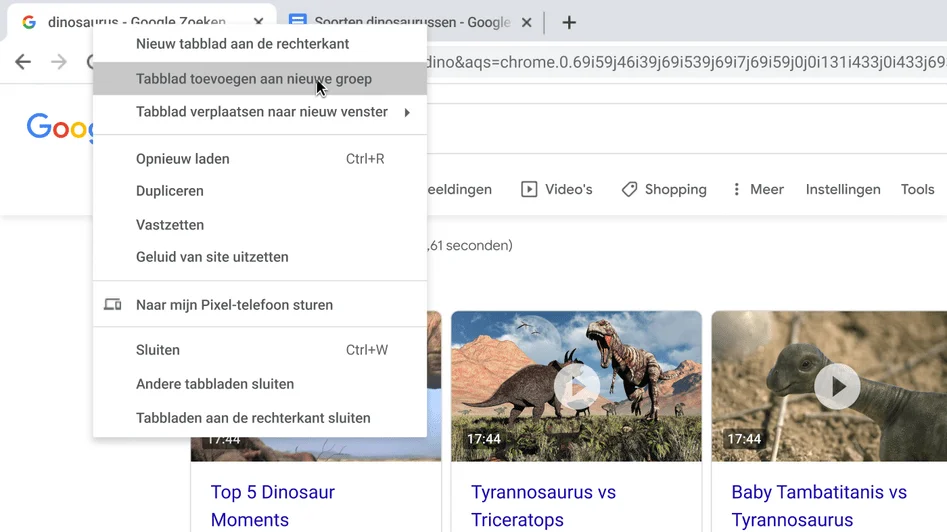Viewport: 947px width, 532px height.
Task: Choose Nieuw tabblad aan de rechterkant
Action: point(260,44)
